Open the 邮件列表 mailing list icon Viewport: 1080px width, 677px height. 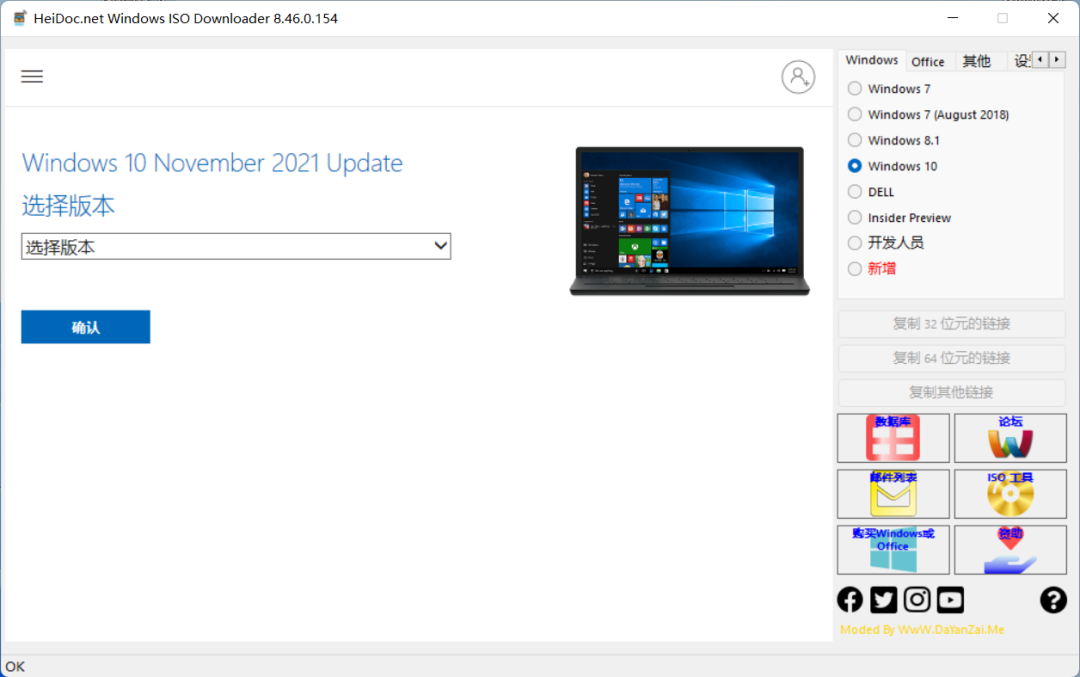coord(893,494)
